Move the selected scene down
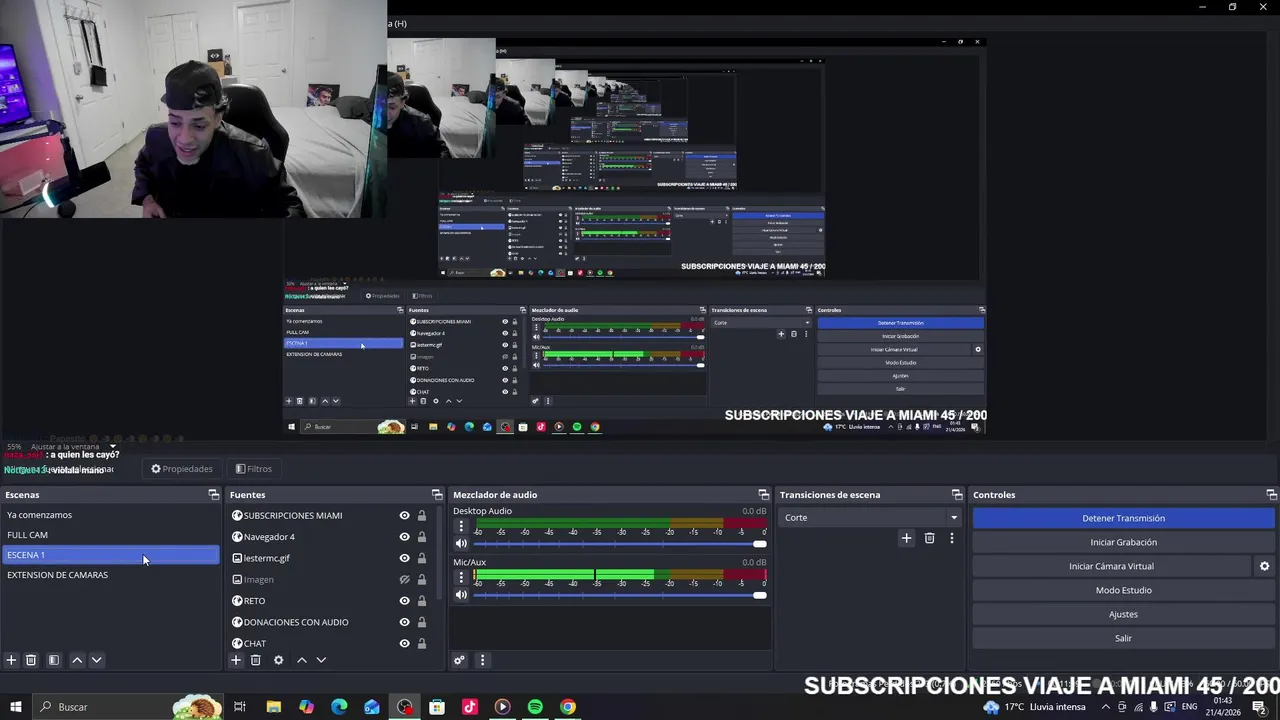This screenshot has height=720, width=1280. pos(96,660)
